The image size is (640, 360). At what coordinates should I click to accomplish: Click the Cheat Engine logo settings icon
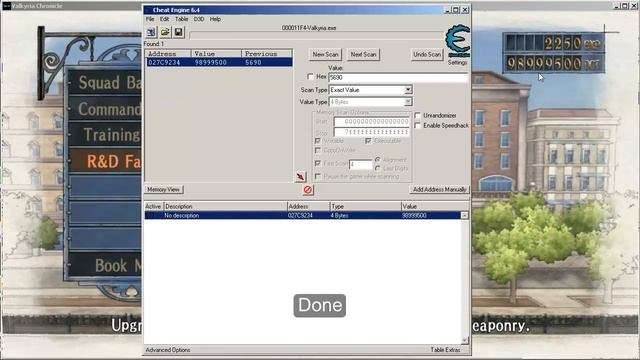458,41
